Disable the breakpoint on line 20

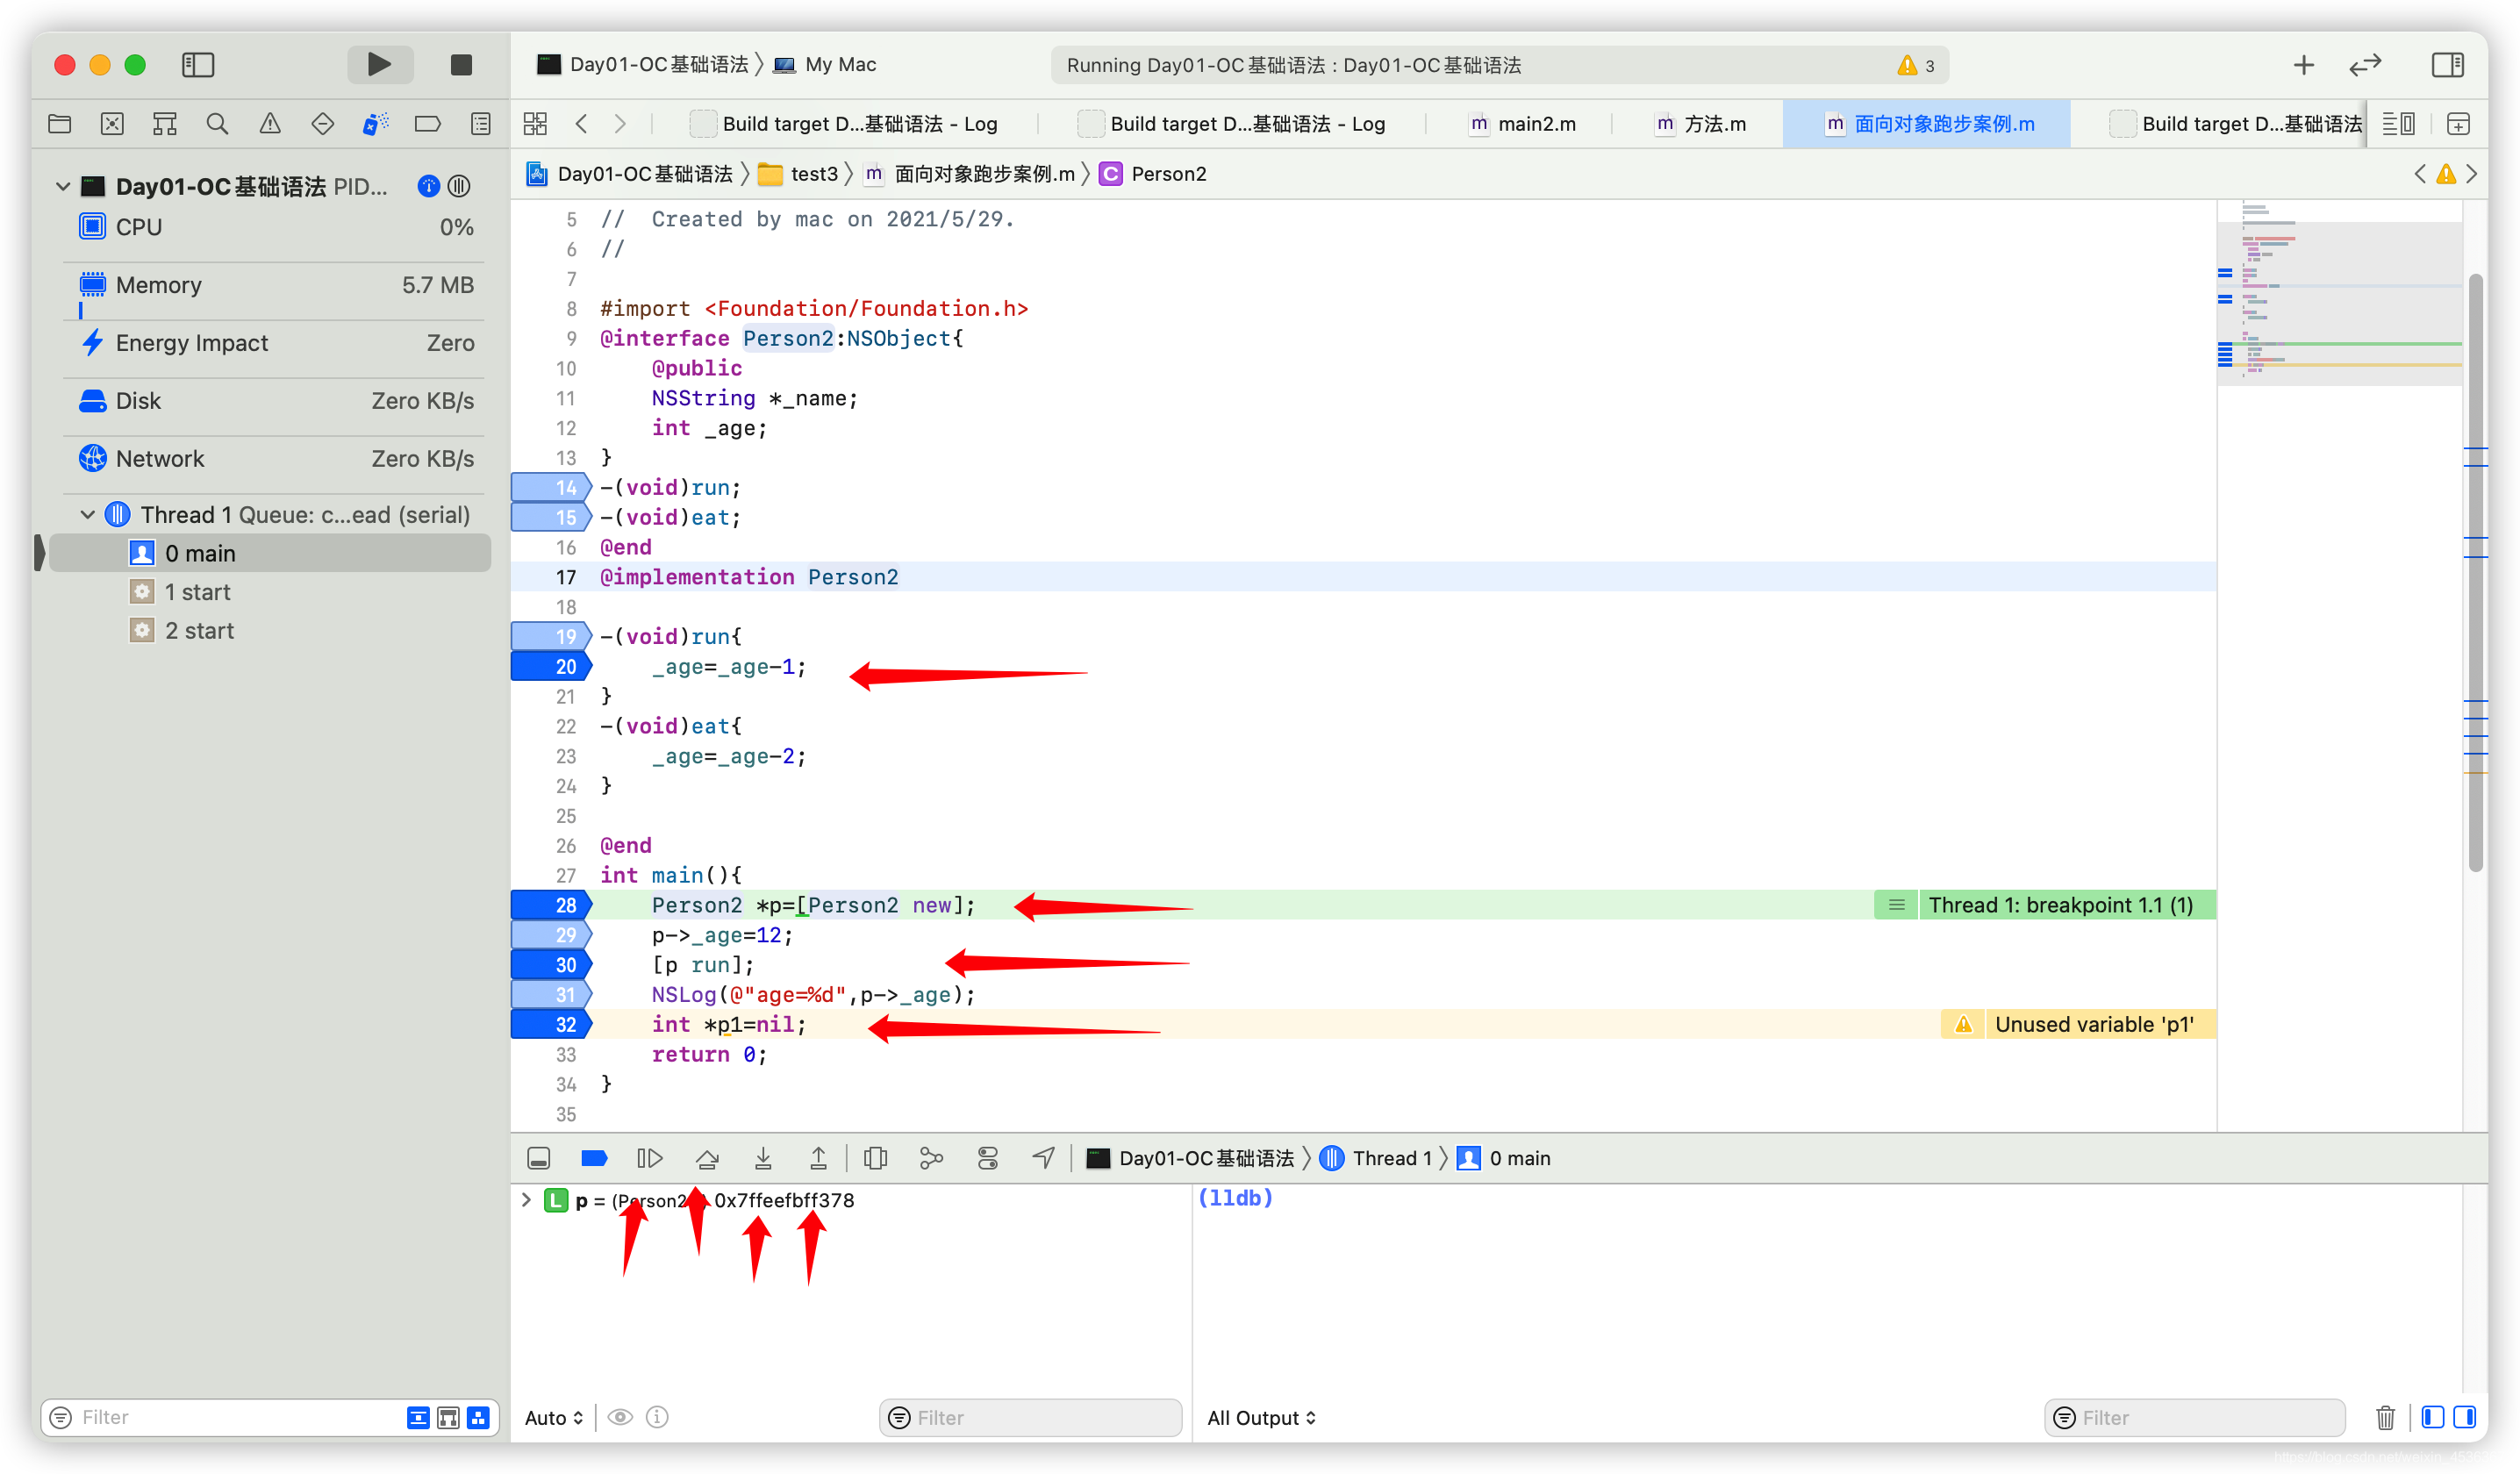click(x=552, y=666)
